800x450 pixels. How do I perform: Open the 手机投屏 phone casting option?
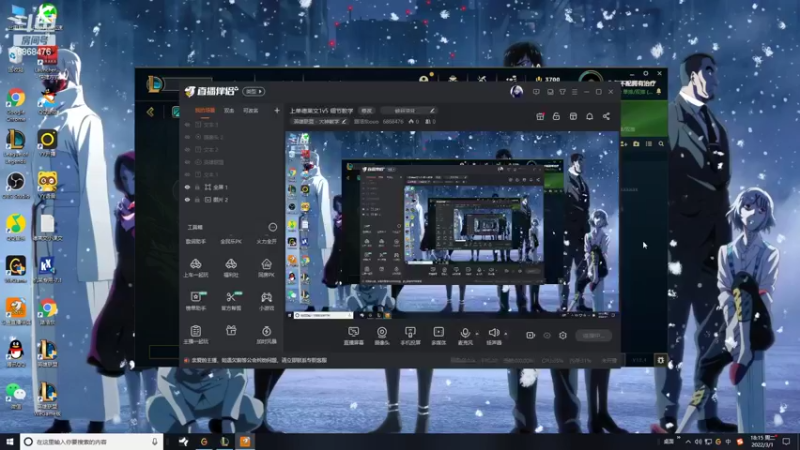410,336
